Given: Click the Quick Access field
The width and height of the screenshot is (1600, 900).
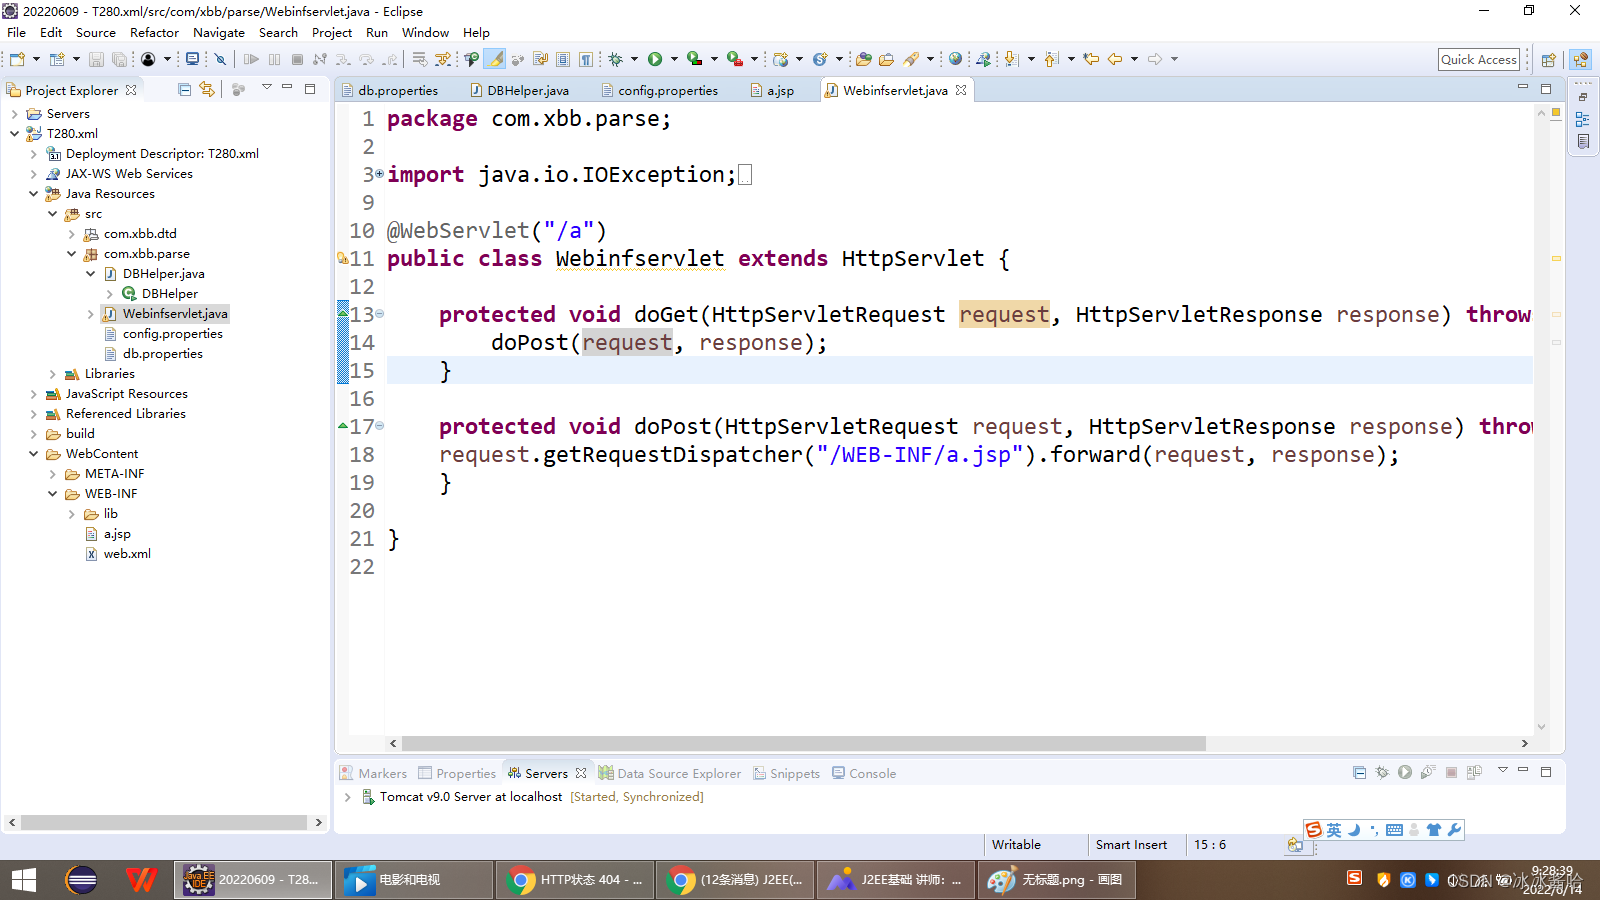Looking at the screenshot, I should 1479,59.
